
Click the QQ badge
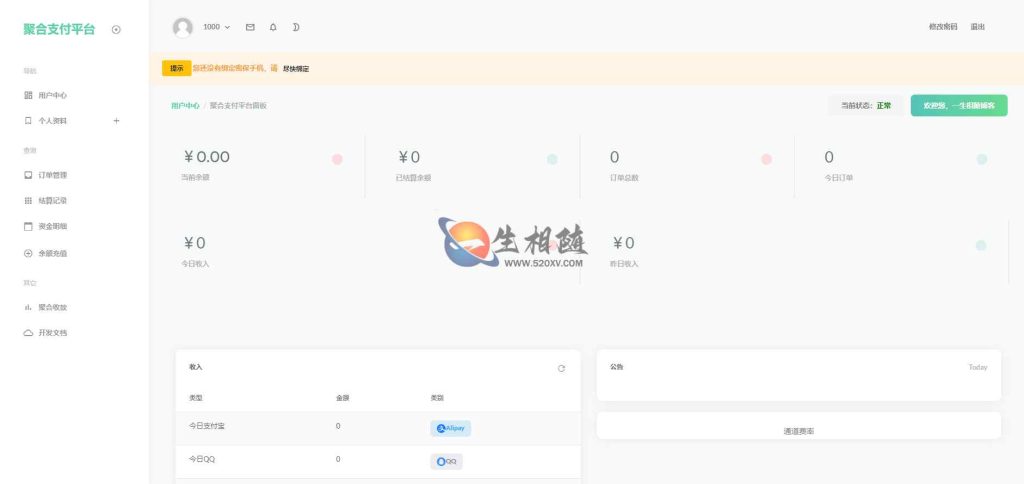click(x=447, y=462)
